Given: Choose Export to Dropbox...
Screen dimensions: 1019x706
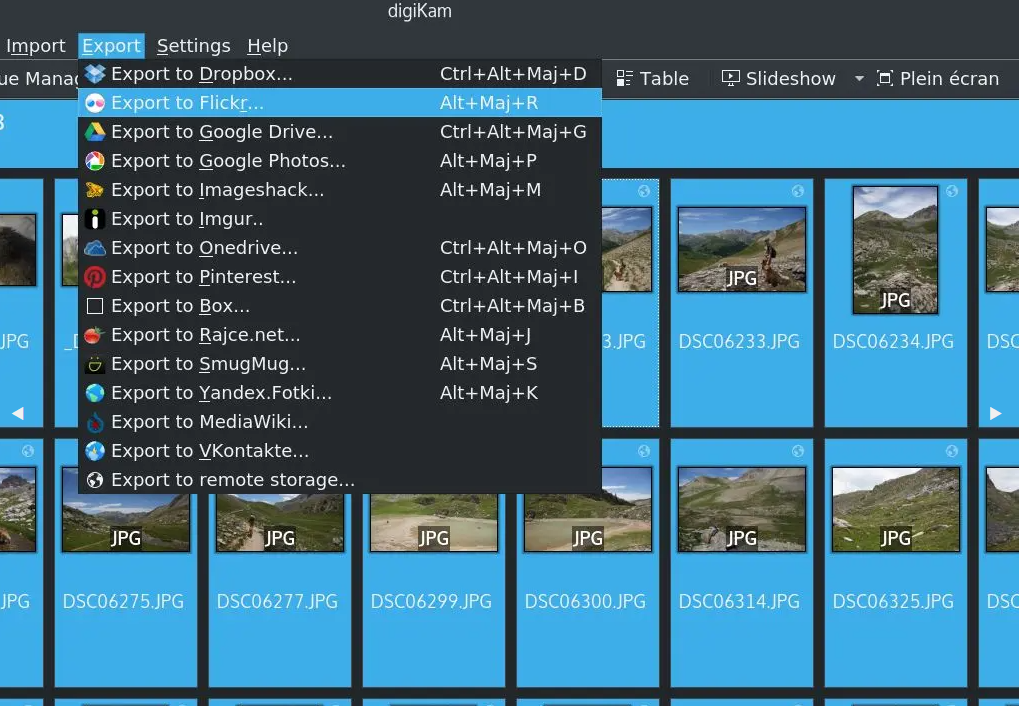Looking at the screenshot, I should (340, 74).
